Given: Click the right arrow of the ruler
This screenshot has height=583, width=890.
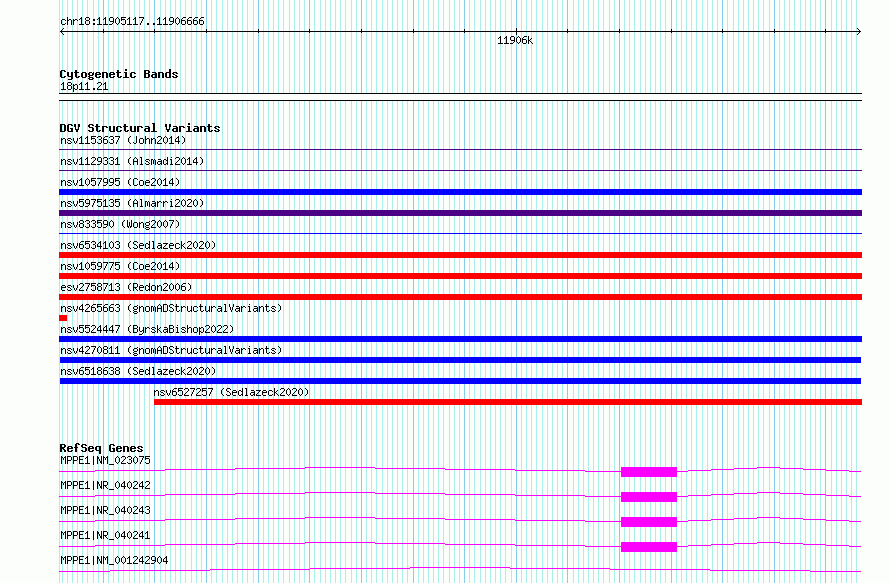Looking at the screenshot, I should click(859, 32).
